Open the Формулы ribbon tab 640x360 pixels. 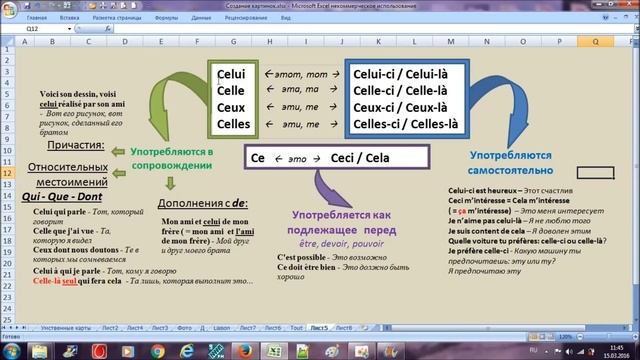click(x=167, y=18)
